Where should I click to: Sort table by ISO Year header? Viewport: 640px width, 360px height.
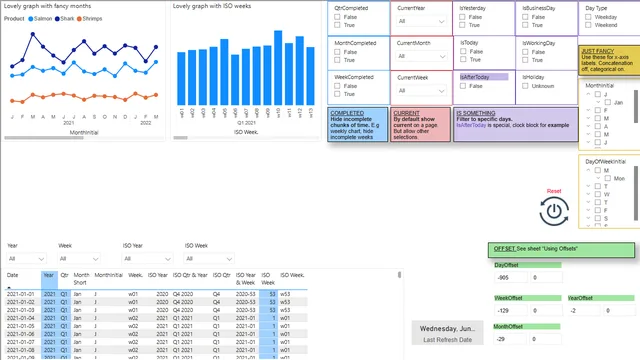coord(158,275)
